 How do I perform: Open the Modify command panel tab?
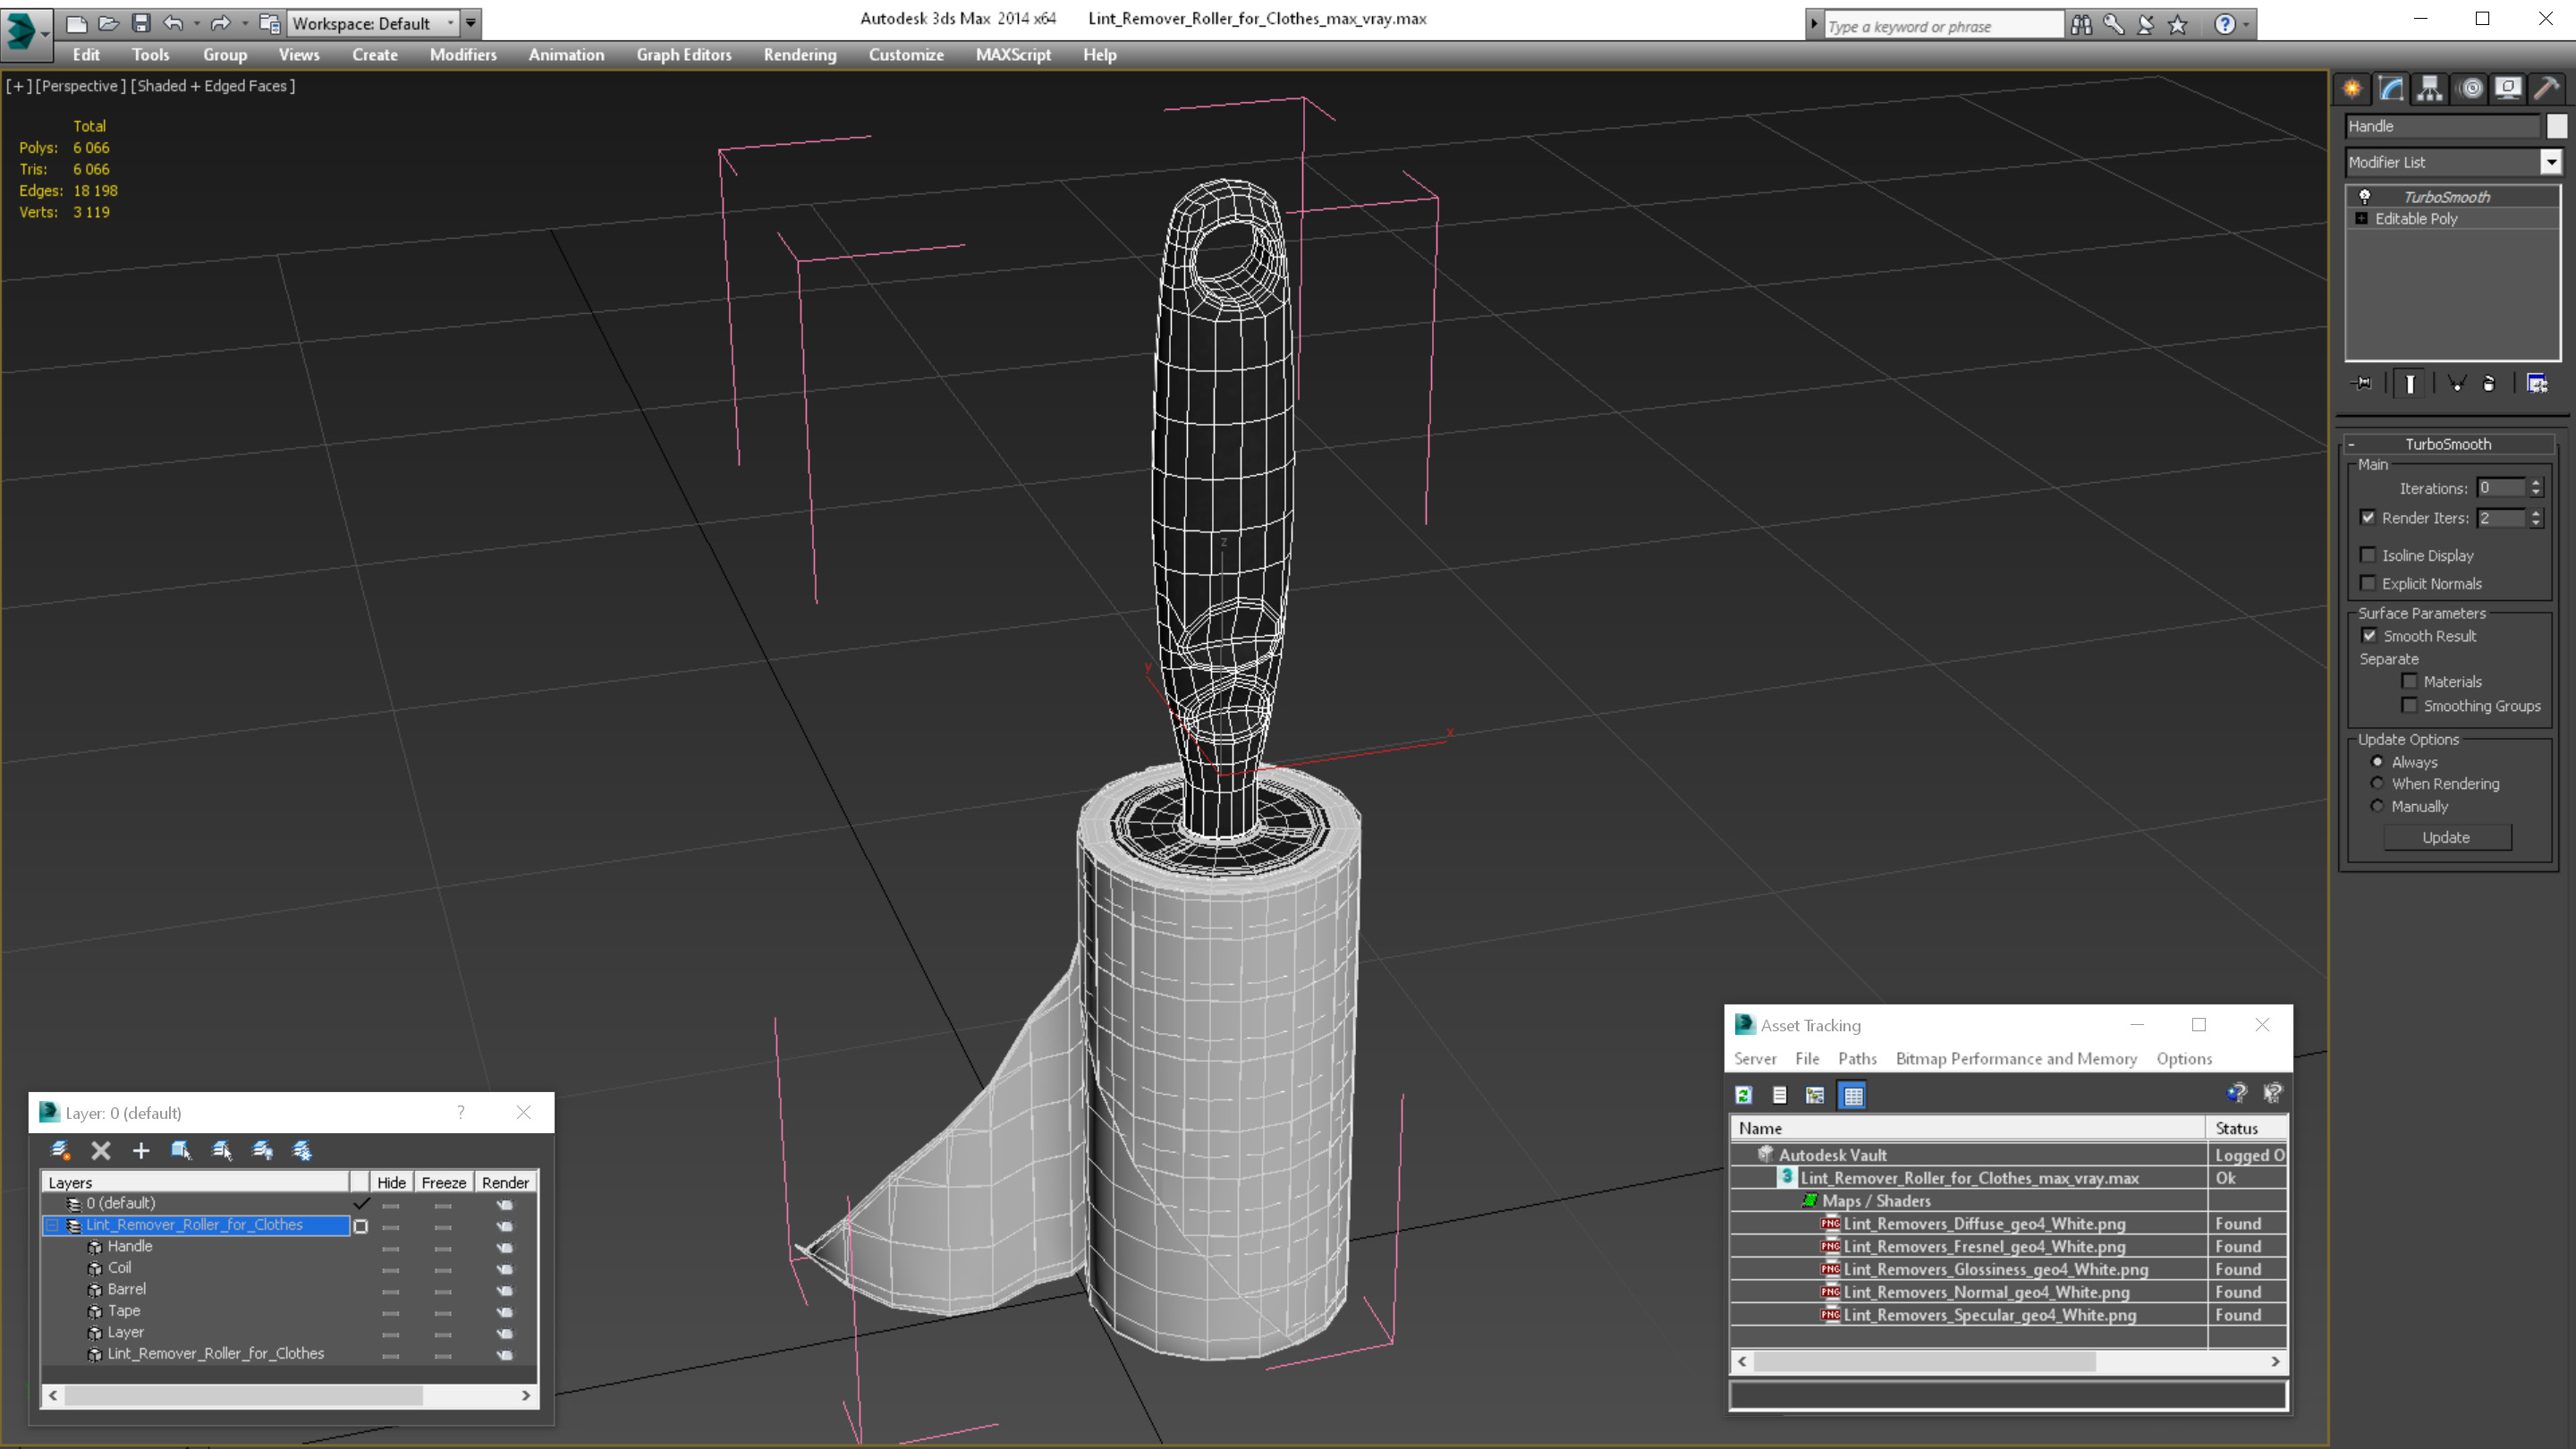2391,88
